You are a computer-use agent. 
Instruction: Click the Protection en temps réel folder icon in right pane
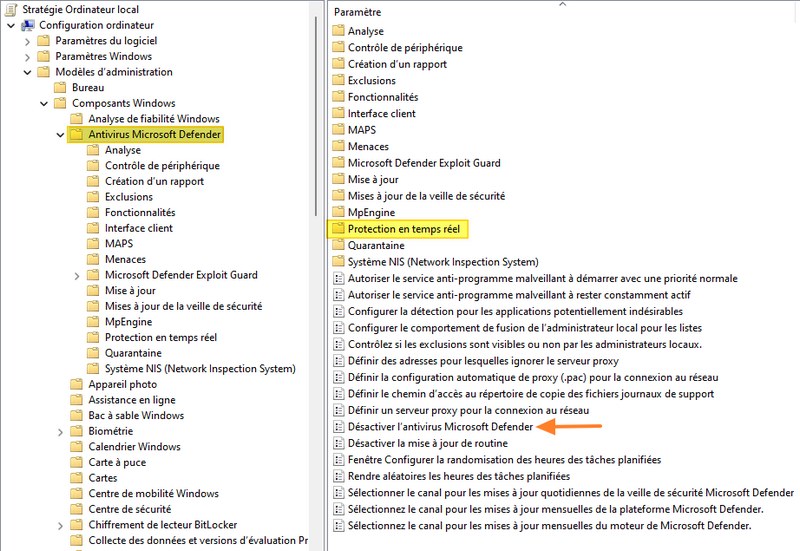coord(338,229)
